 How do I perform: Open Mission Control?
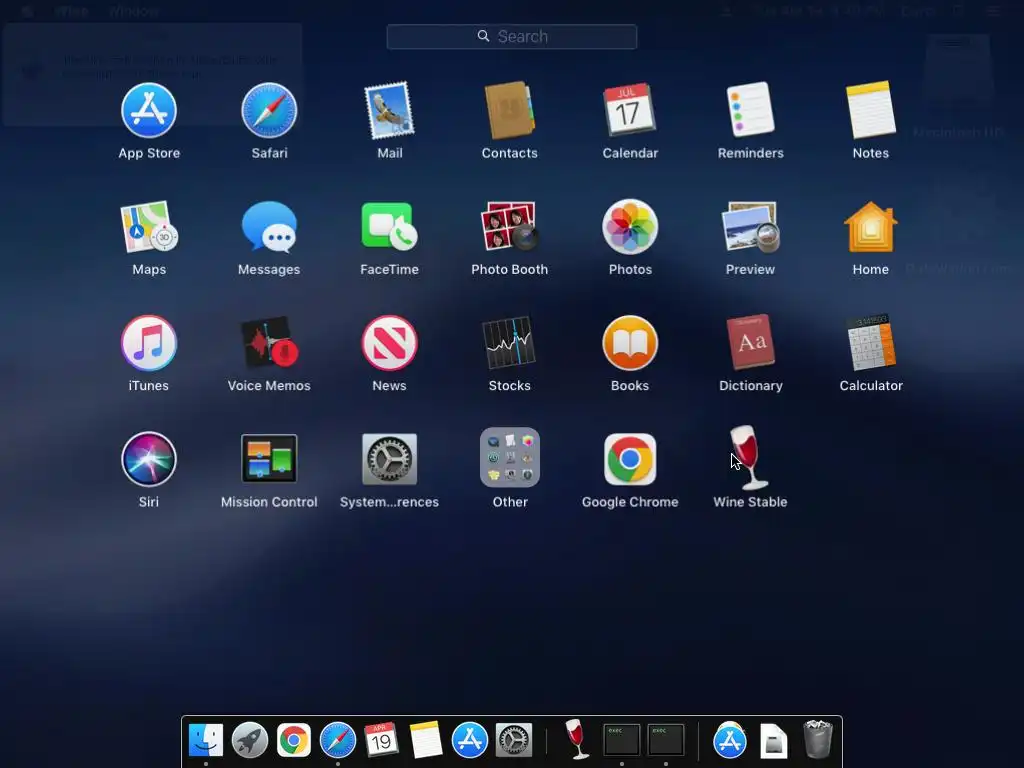269,458
